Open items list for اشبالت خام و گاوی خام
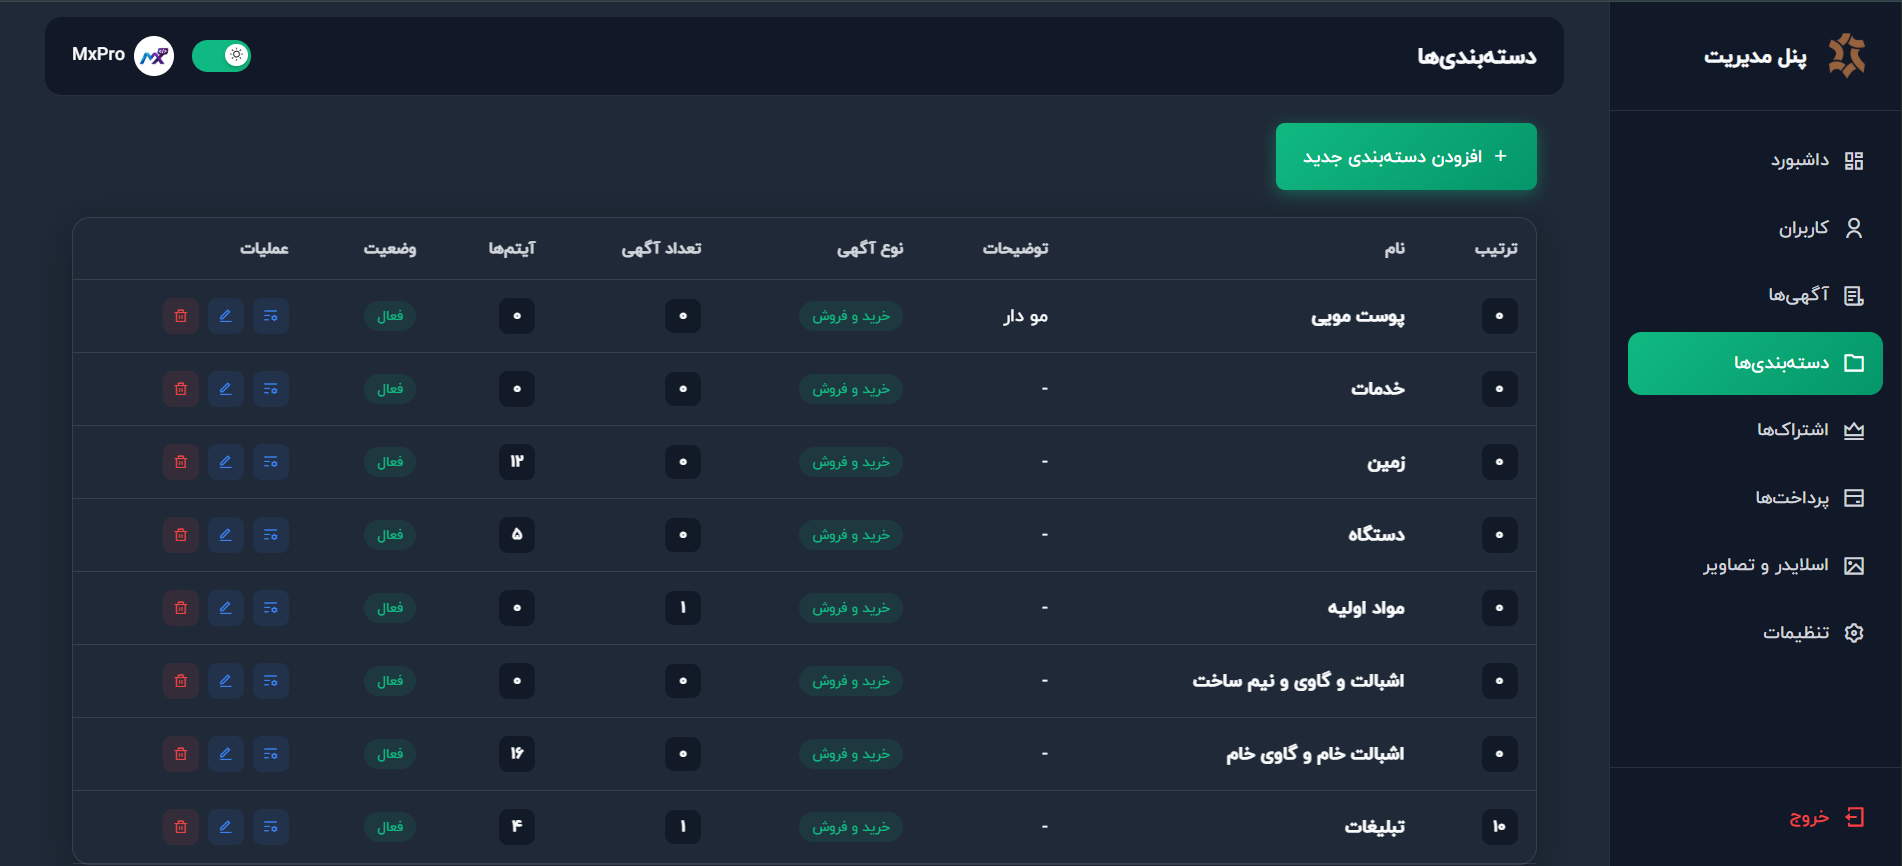 (271, 754)
